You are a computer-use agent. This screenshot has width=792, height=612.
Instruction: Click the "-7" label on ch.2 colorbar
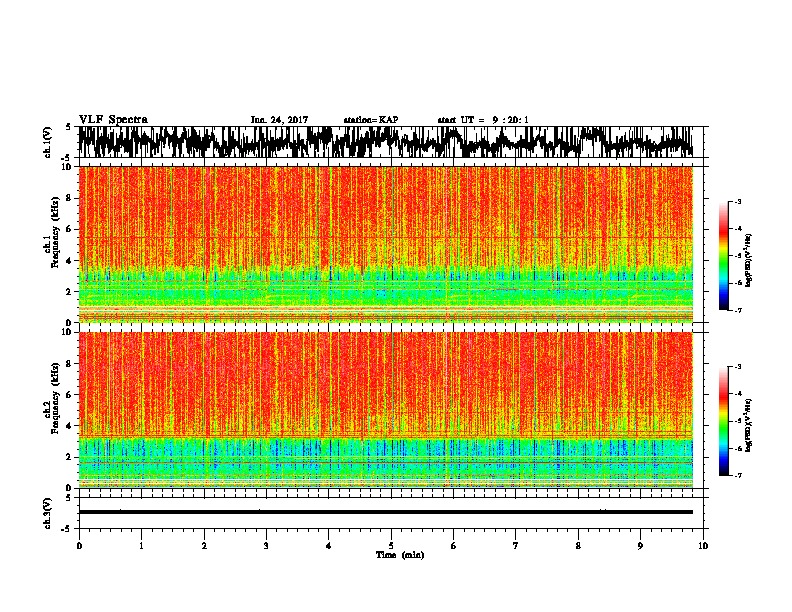pyautogui.click(x=737, y=476)
